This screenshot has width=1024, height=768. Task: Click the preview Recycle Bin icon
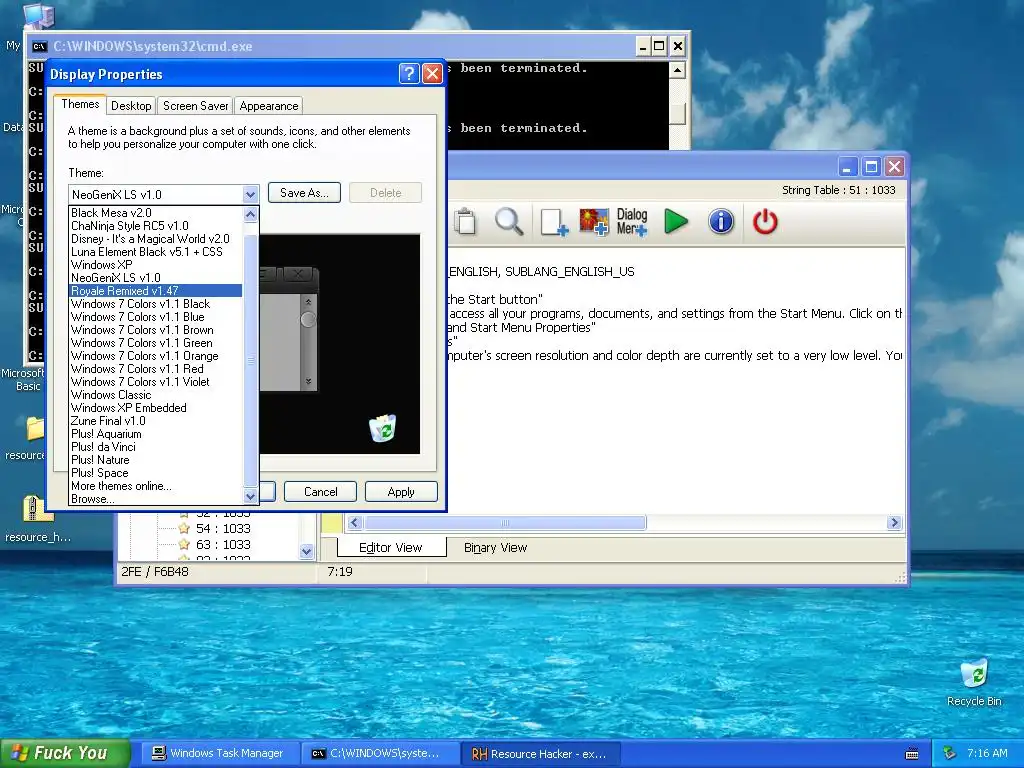click(383, 428)
